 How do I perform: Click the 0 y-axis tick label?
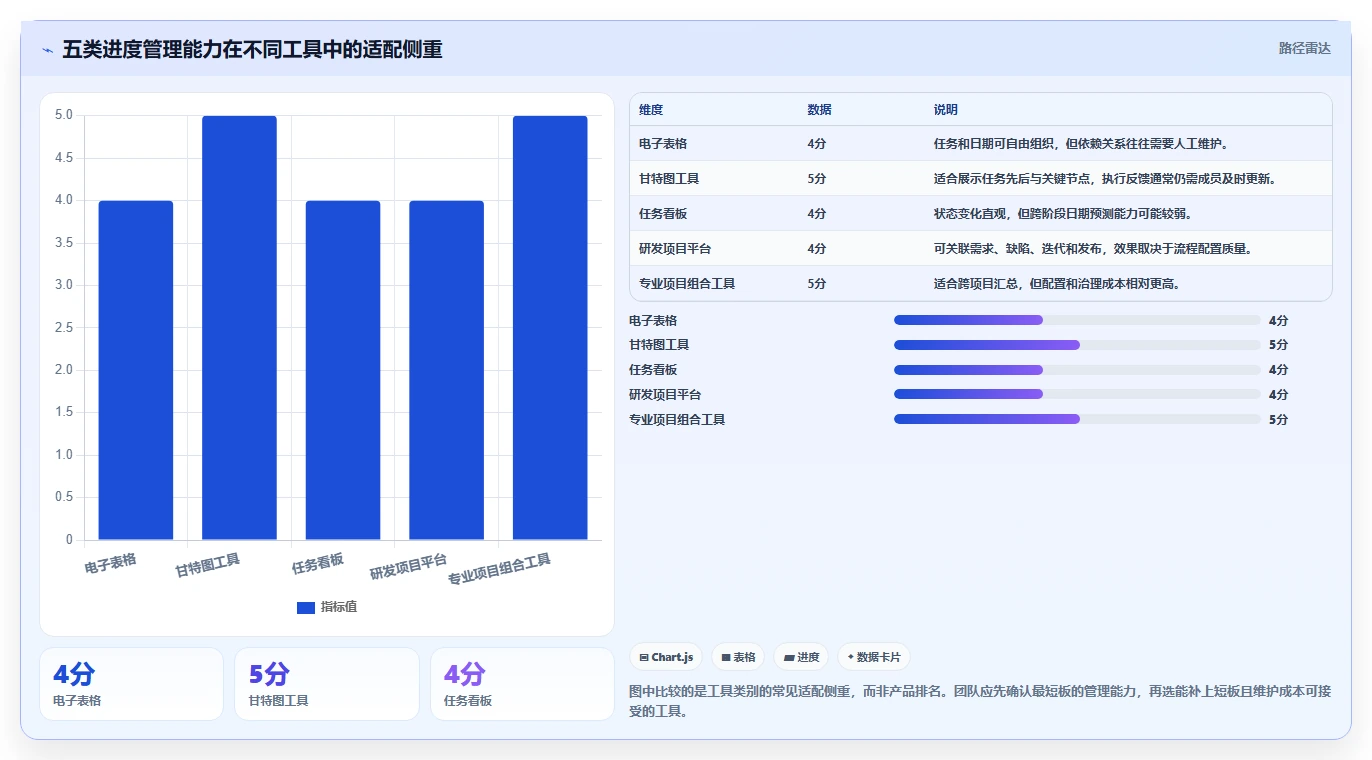click(70, 540)
